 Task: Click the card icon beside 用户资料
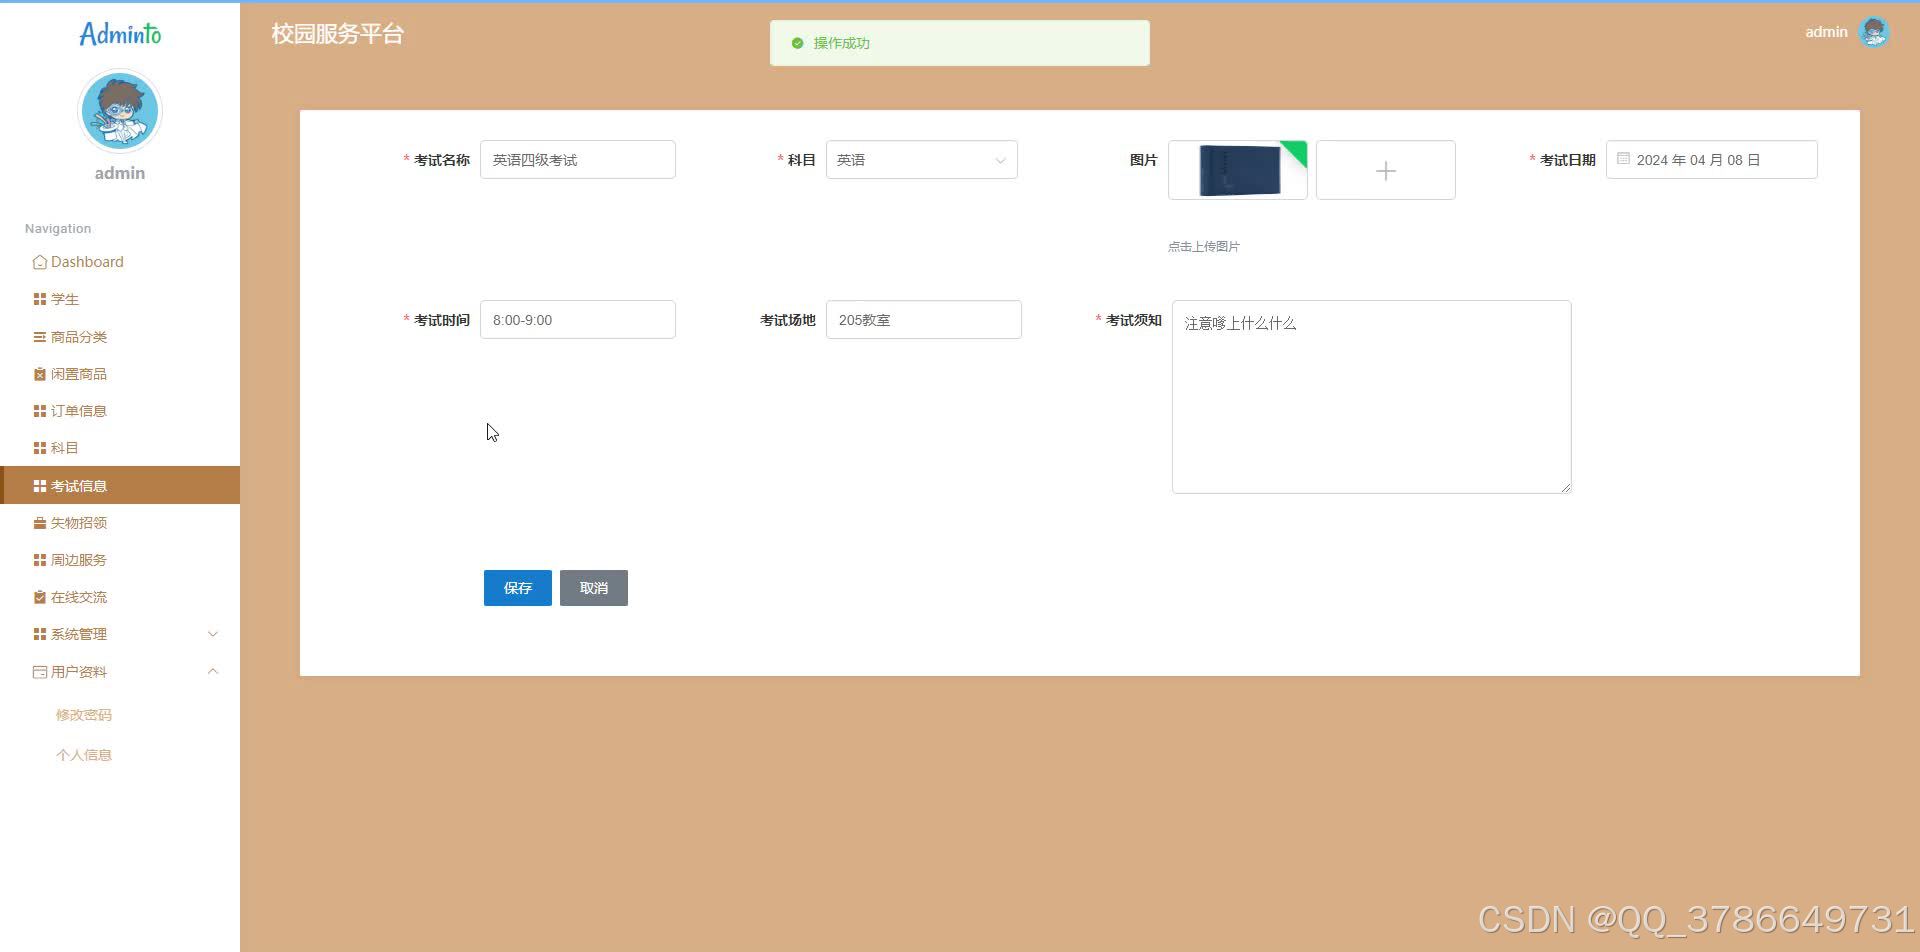click(40, 672)
